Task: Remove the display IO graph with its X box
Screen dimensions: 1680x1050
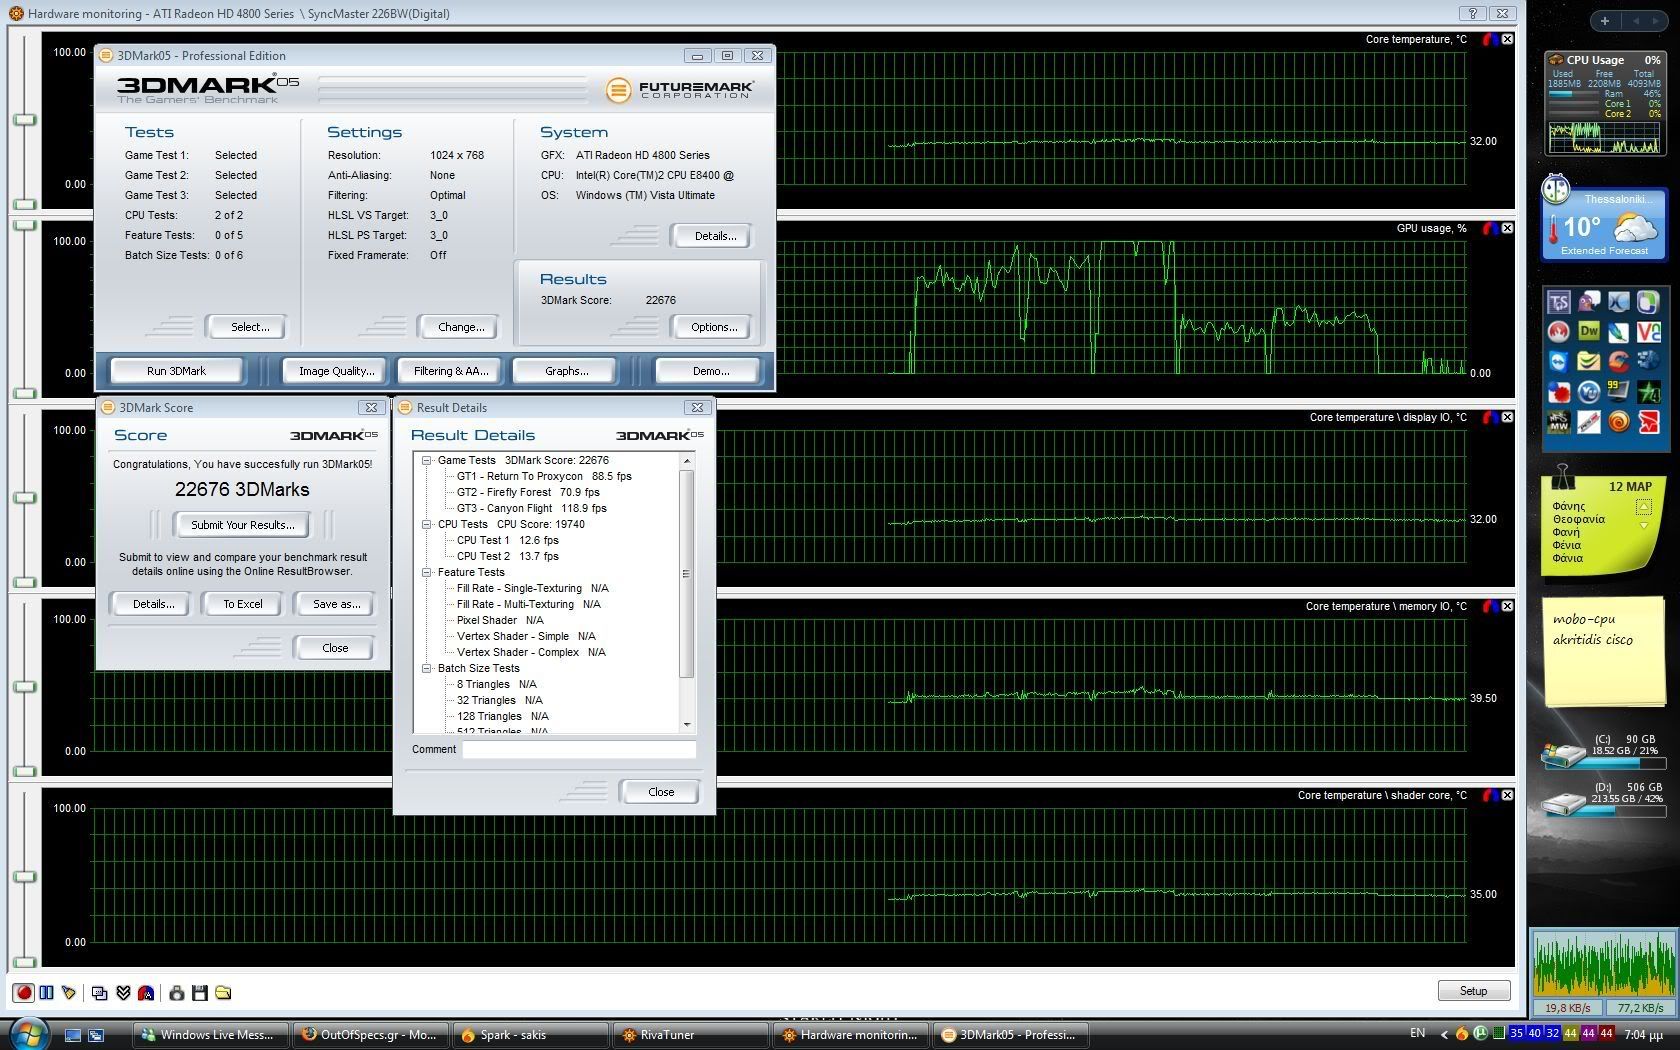Action: [x=1507, y=417]
